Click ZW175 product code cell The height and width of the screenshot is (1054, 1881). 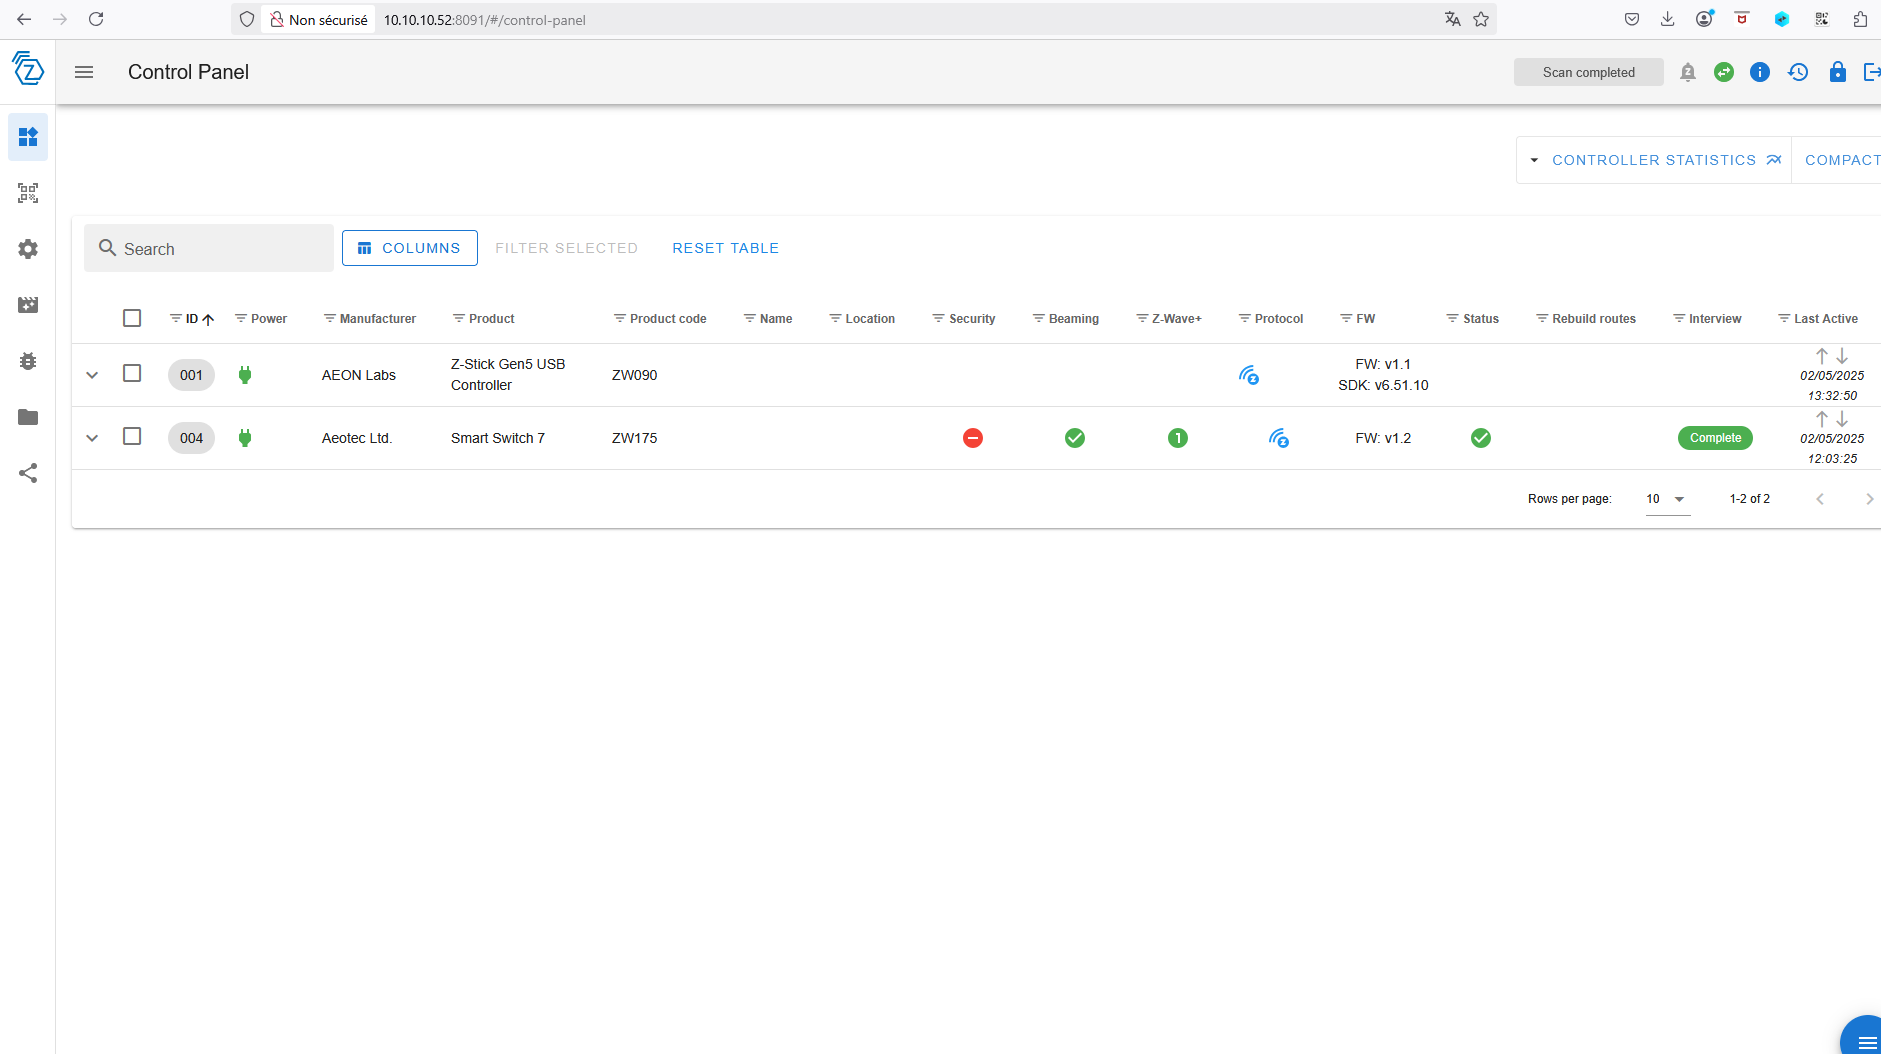[634, 438]
